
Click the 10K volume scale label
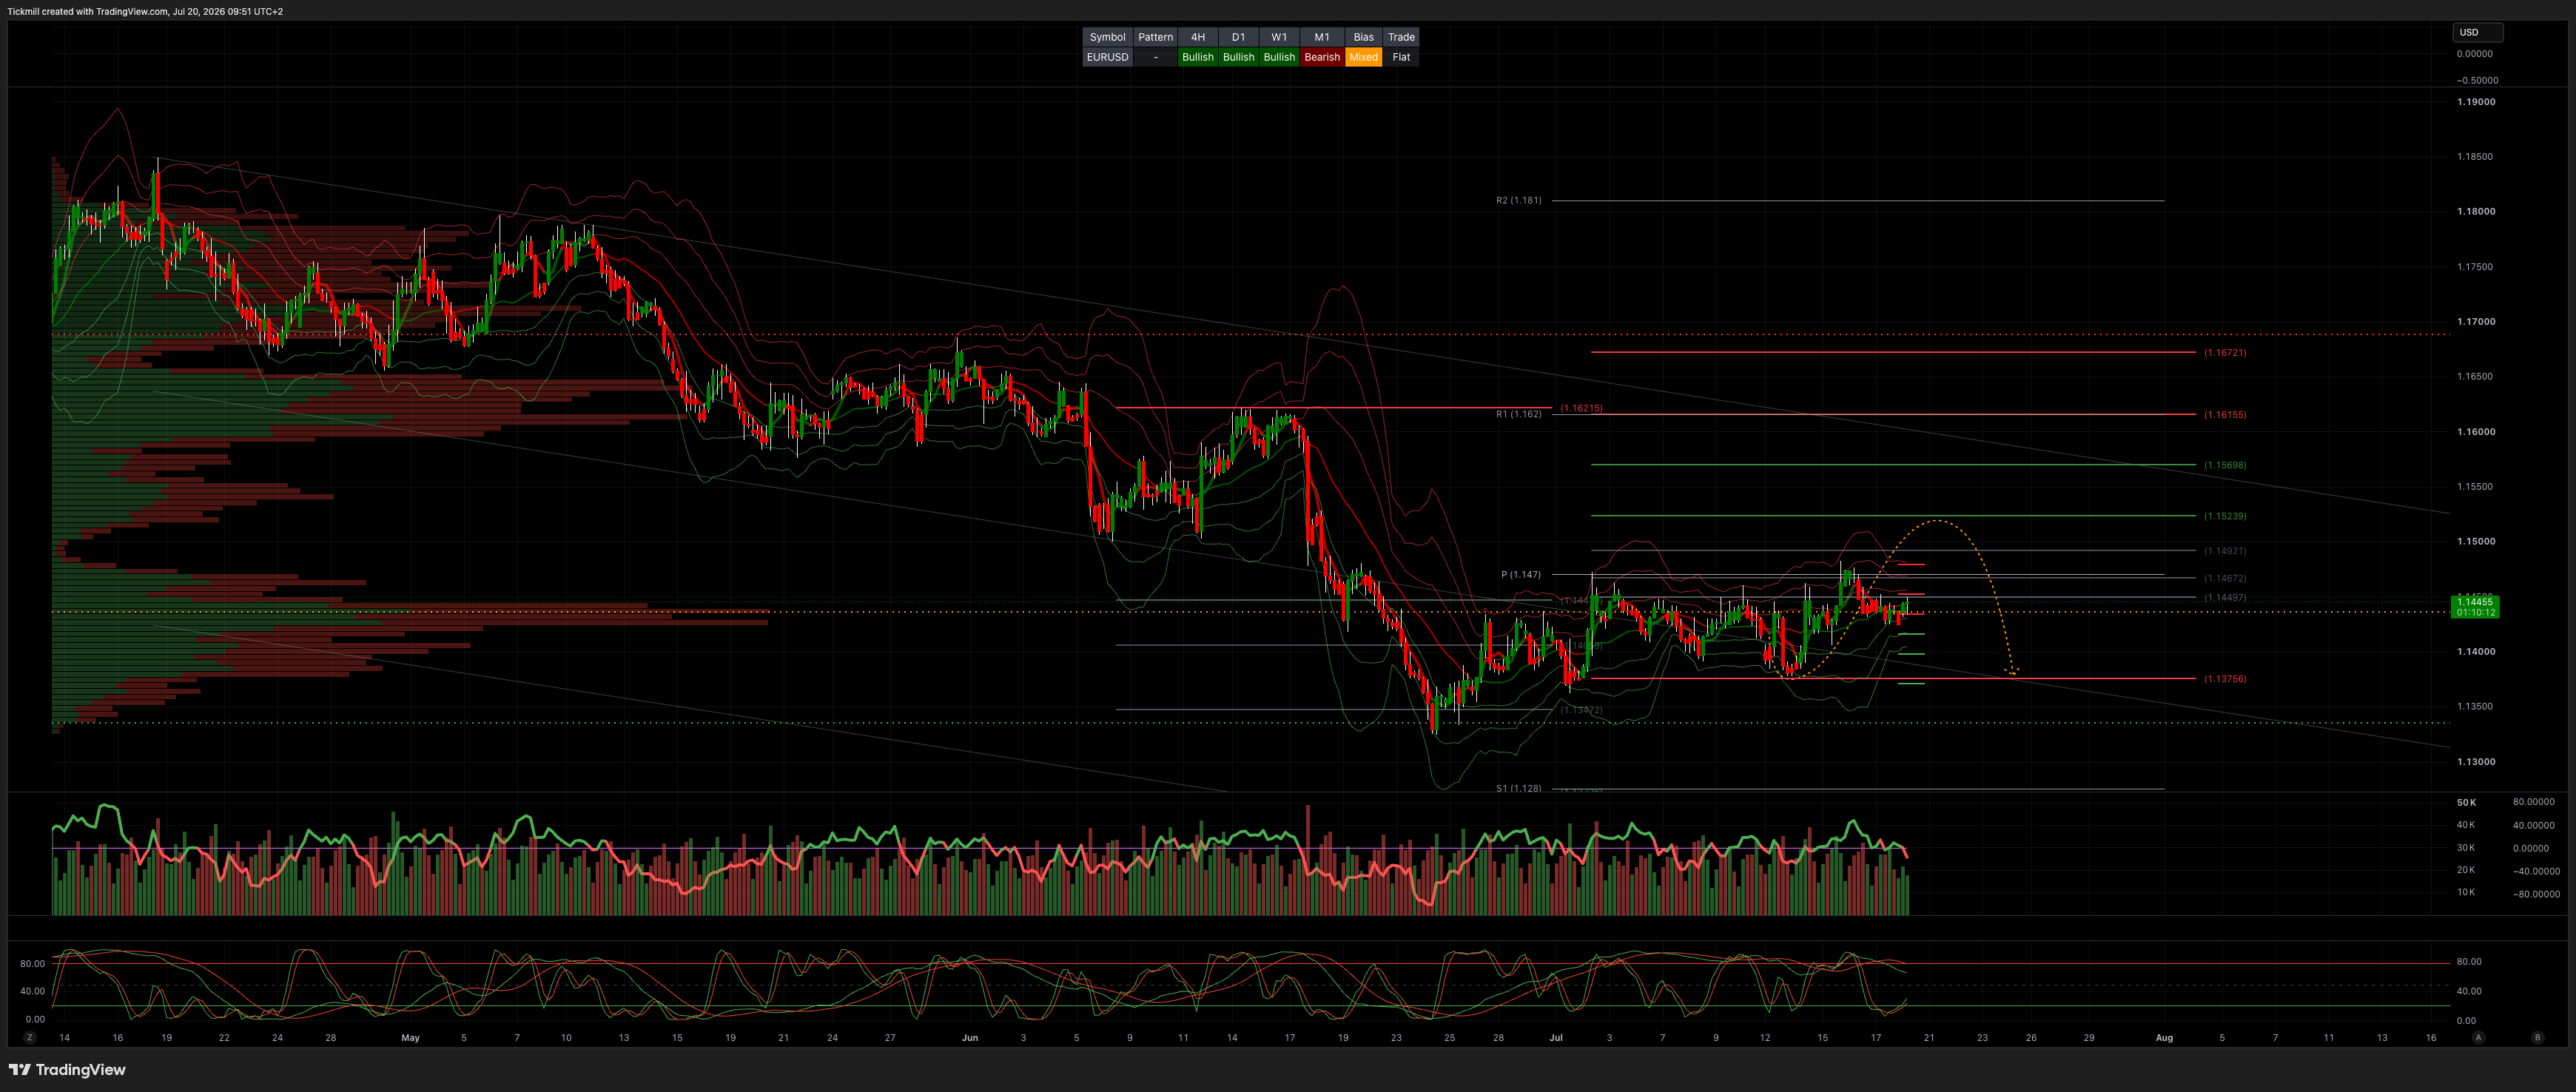pos(2467,892)
